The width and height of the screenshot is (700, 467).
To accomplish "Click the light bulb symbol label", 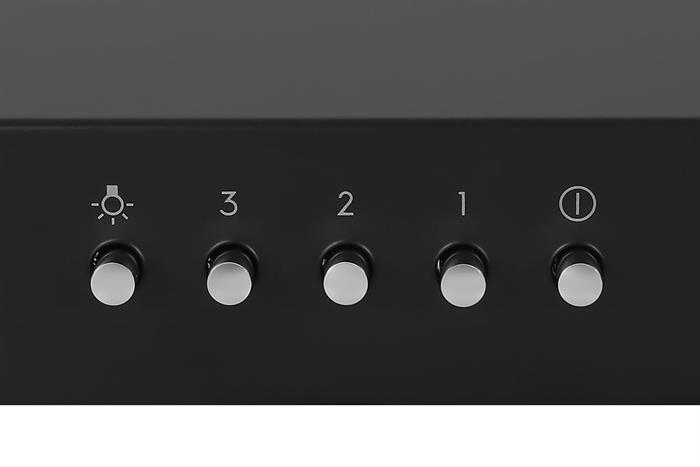I will click(112, 204).
